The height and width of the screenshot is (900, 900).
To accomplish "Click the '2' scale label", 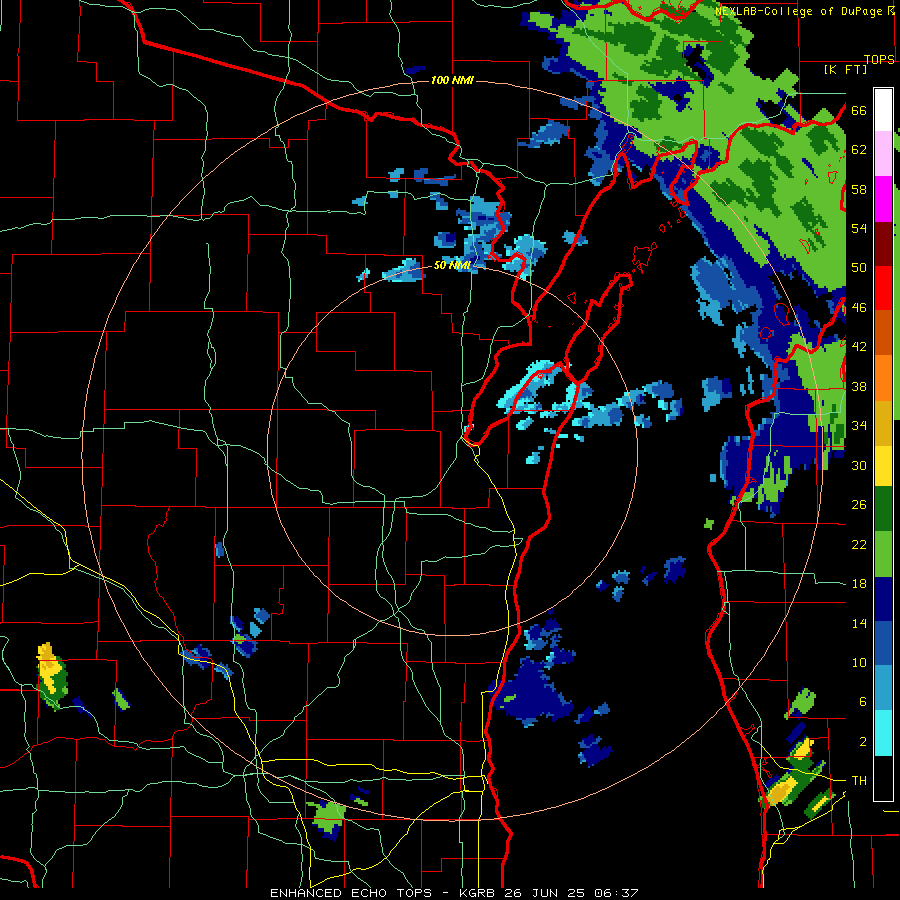I will 862,742.
